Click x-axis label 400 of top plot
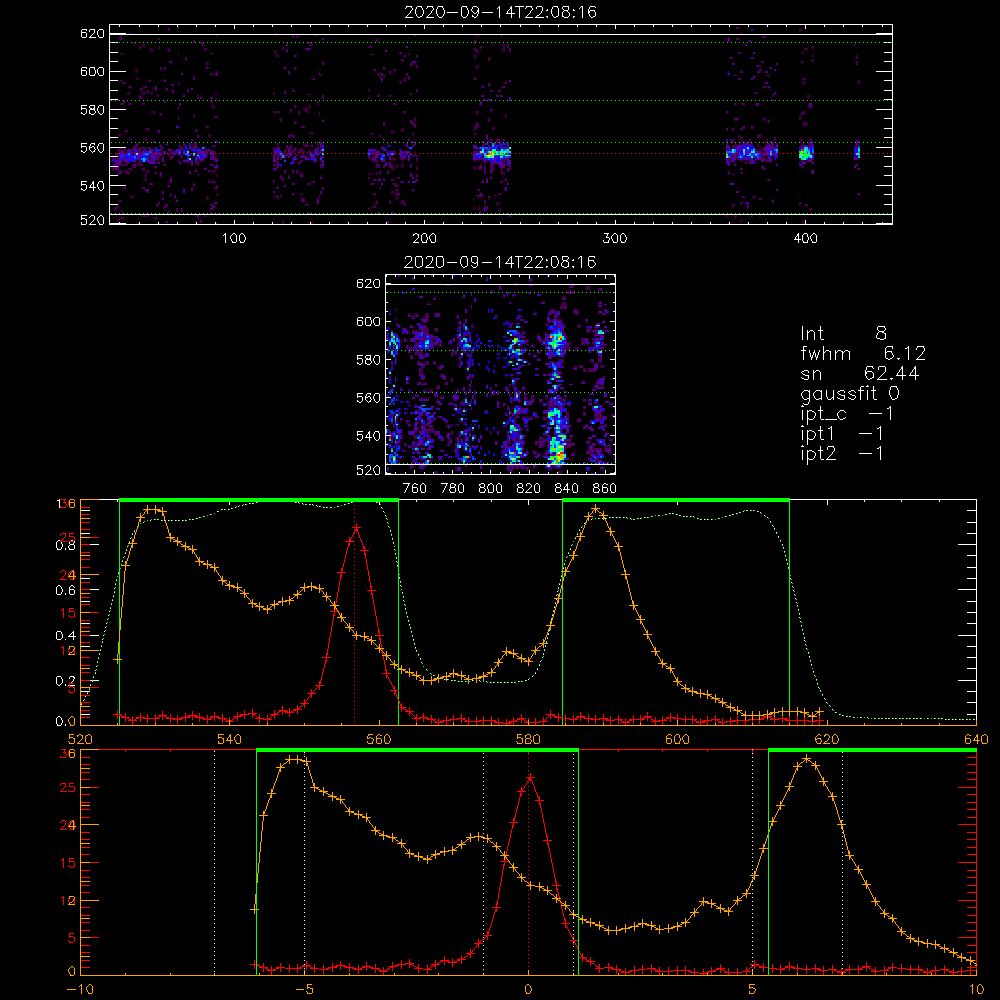Screen dimensions: 1000x1000 805,239
